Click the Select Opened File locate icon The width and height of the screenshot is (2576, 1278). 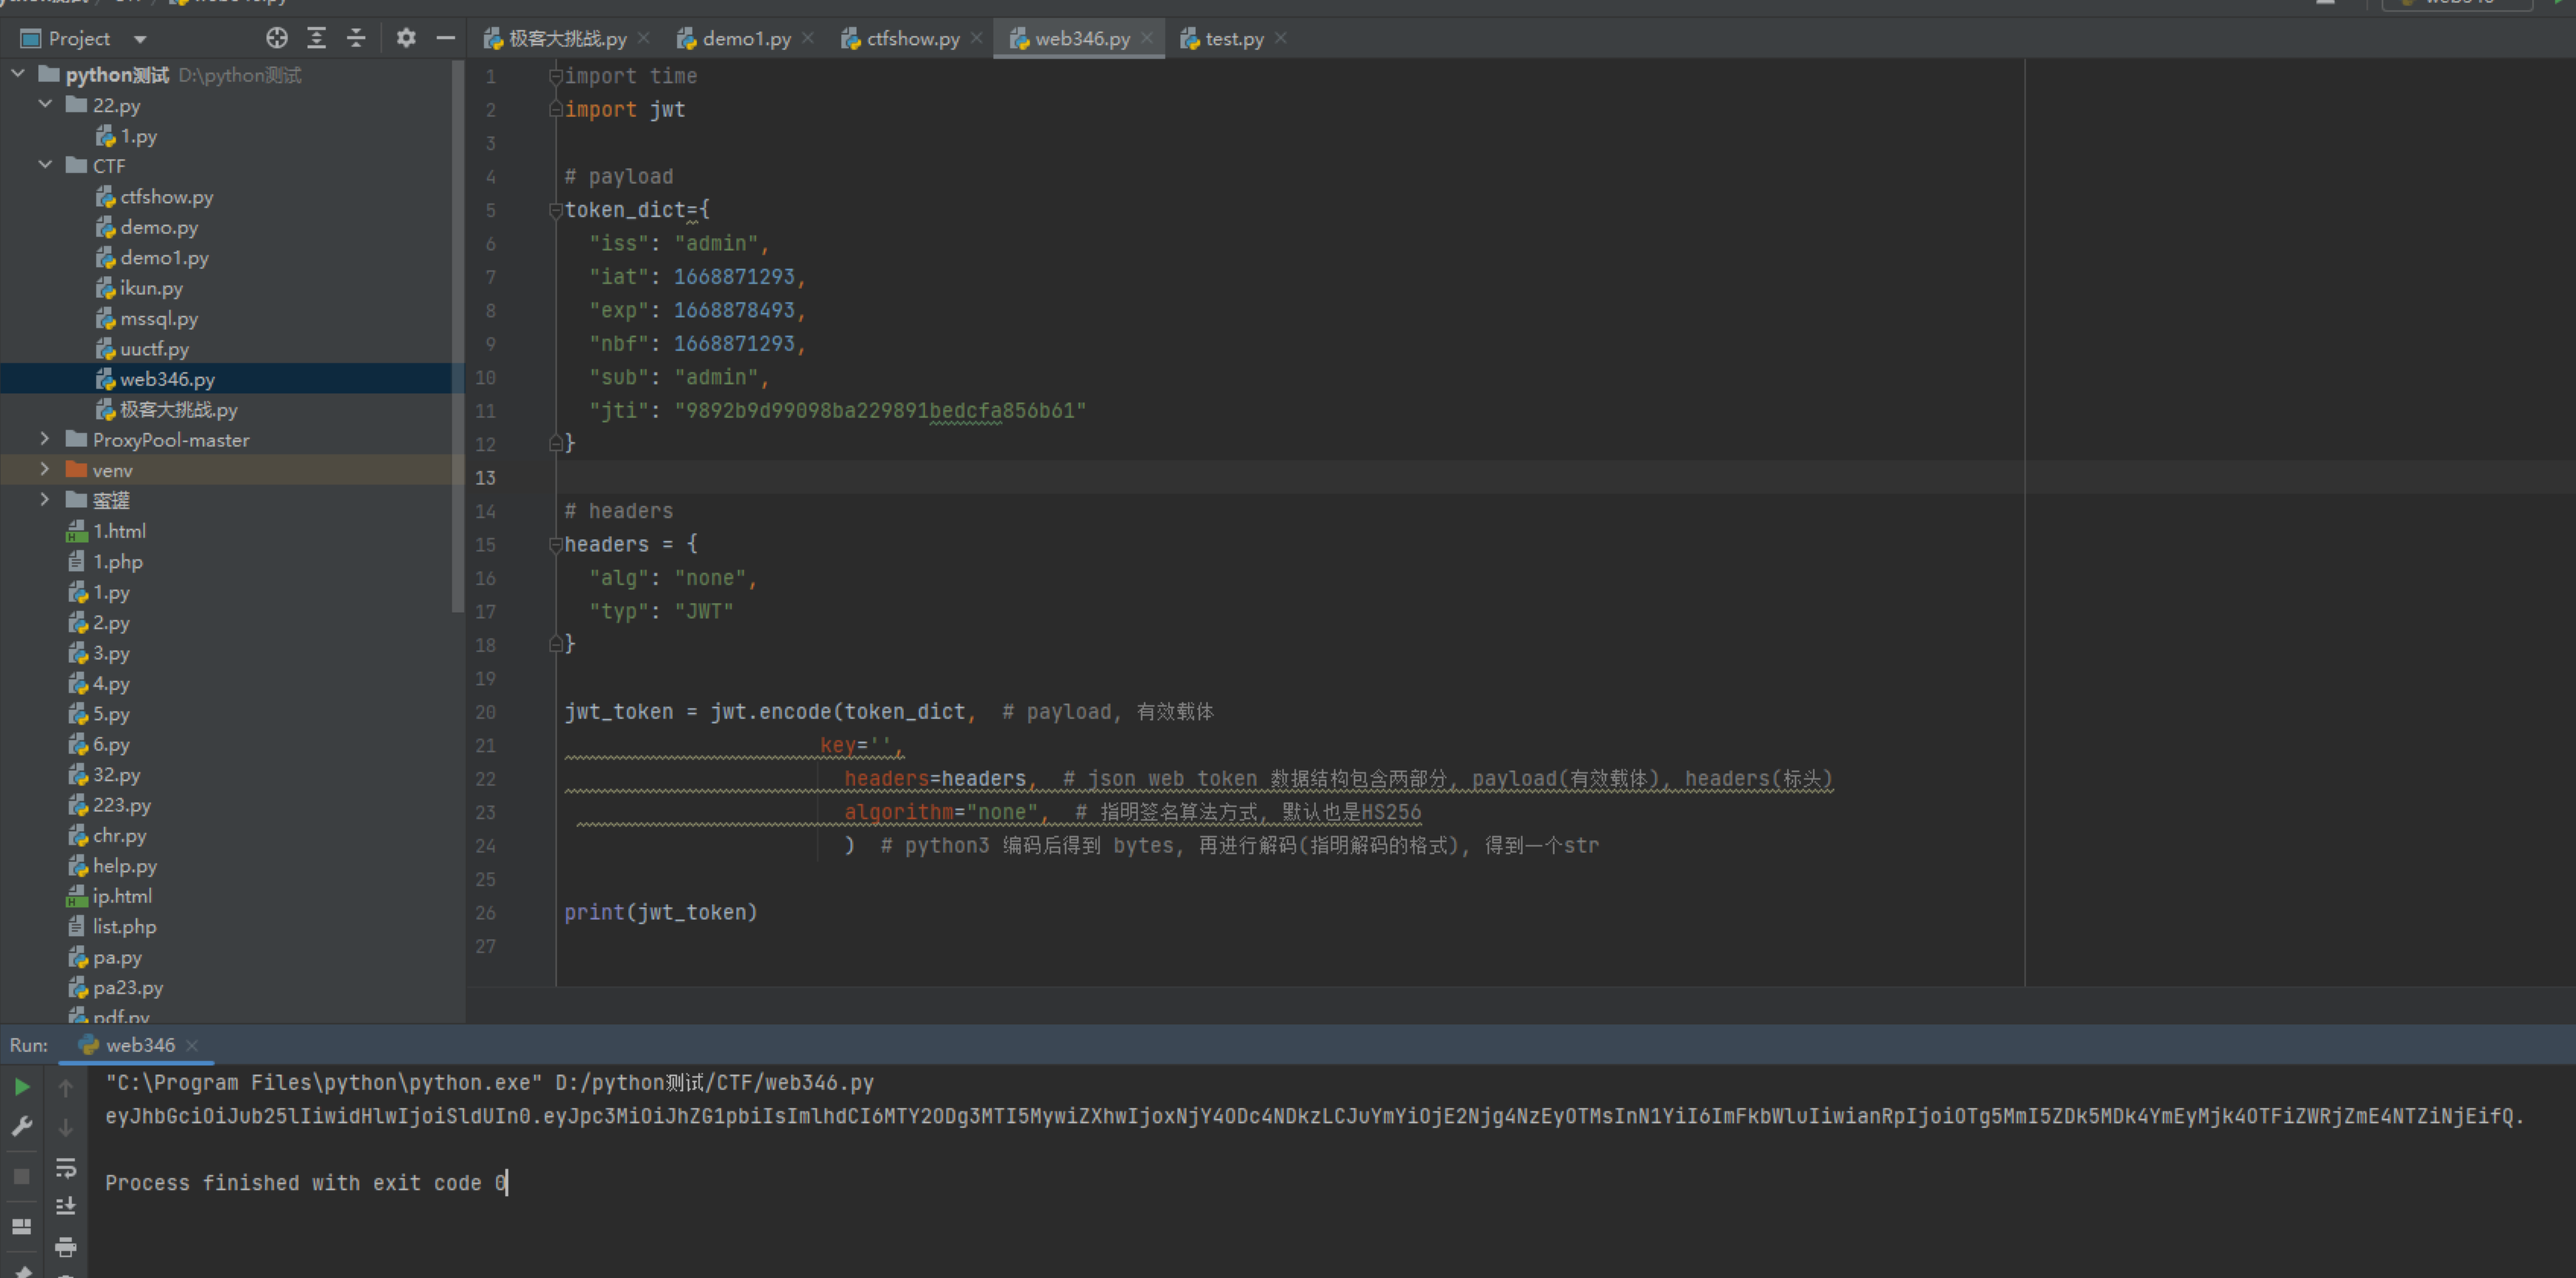(x=277, y=38)
